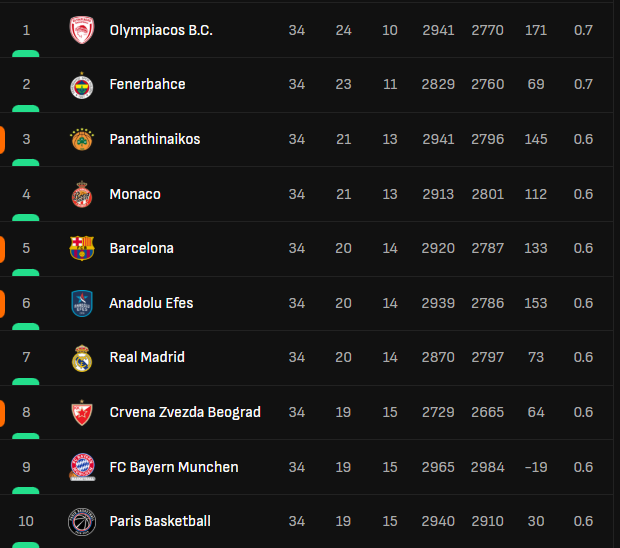Open the Olympiacos B.C. team name link
620x548 pixels.
click(x=161, y=30)
